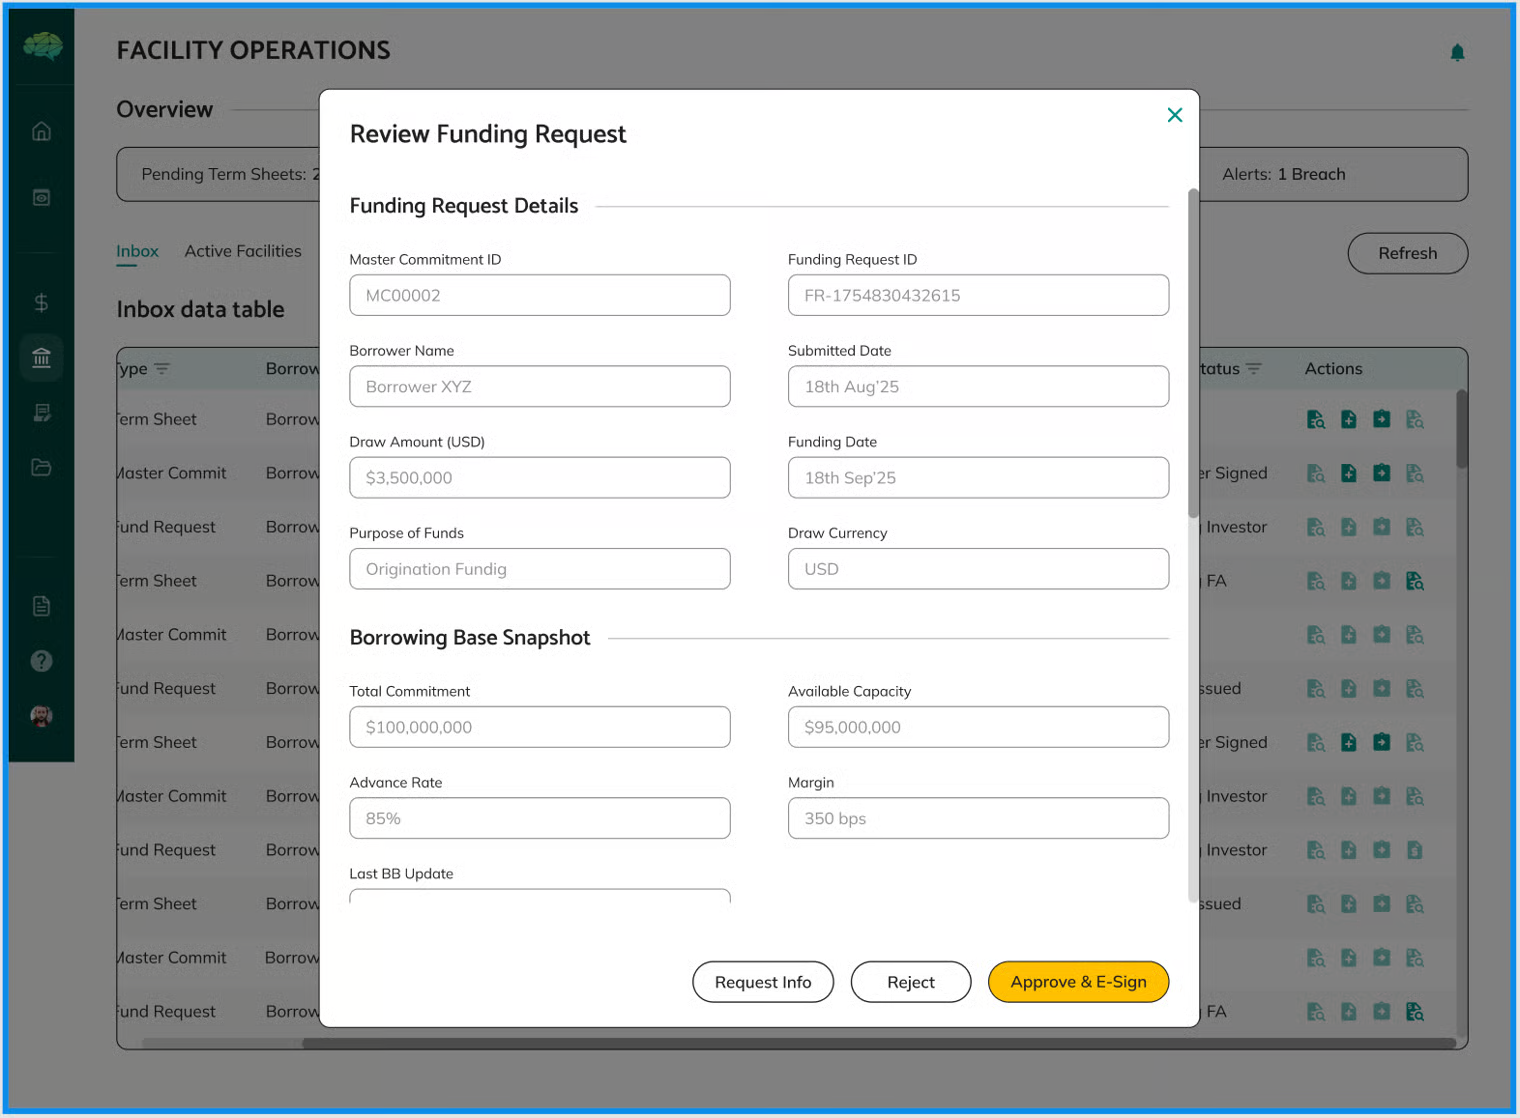Click the dialog's vertical scrollbar
Image resolution: width=1520 pixels, height=1118 pixels.
[x=1192, y=350]
